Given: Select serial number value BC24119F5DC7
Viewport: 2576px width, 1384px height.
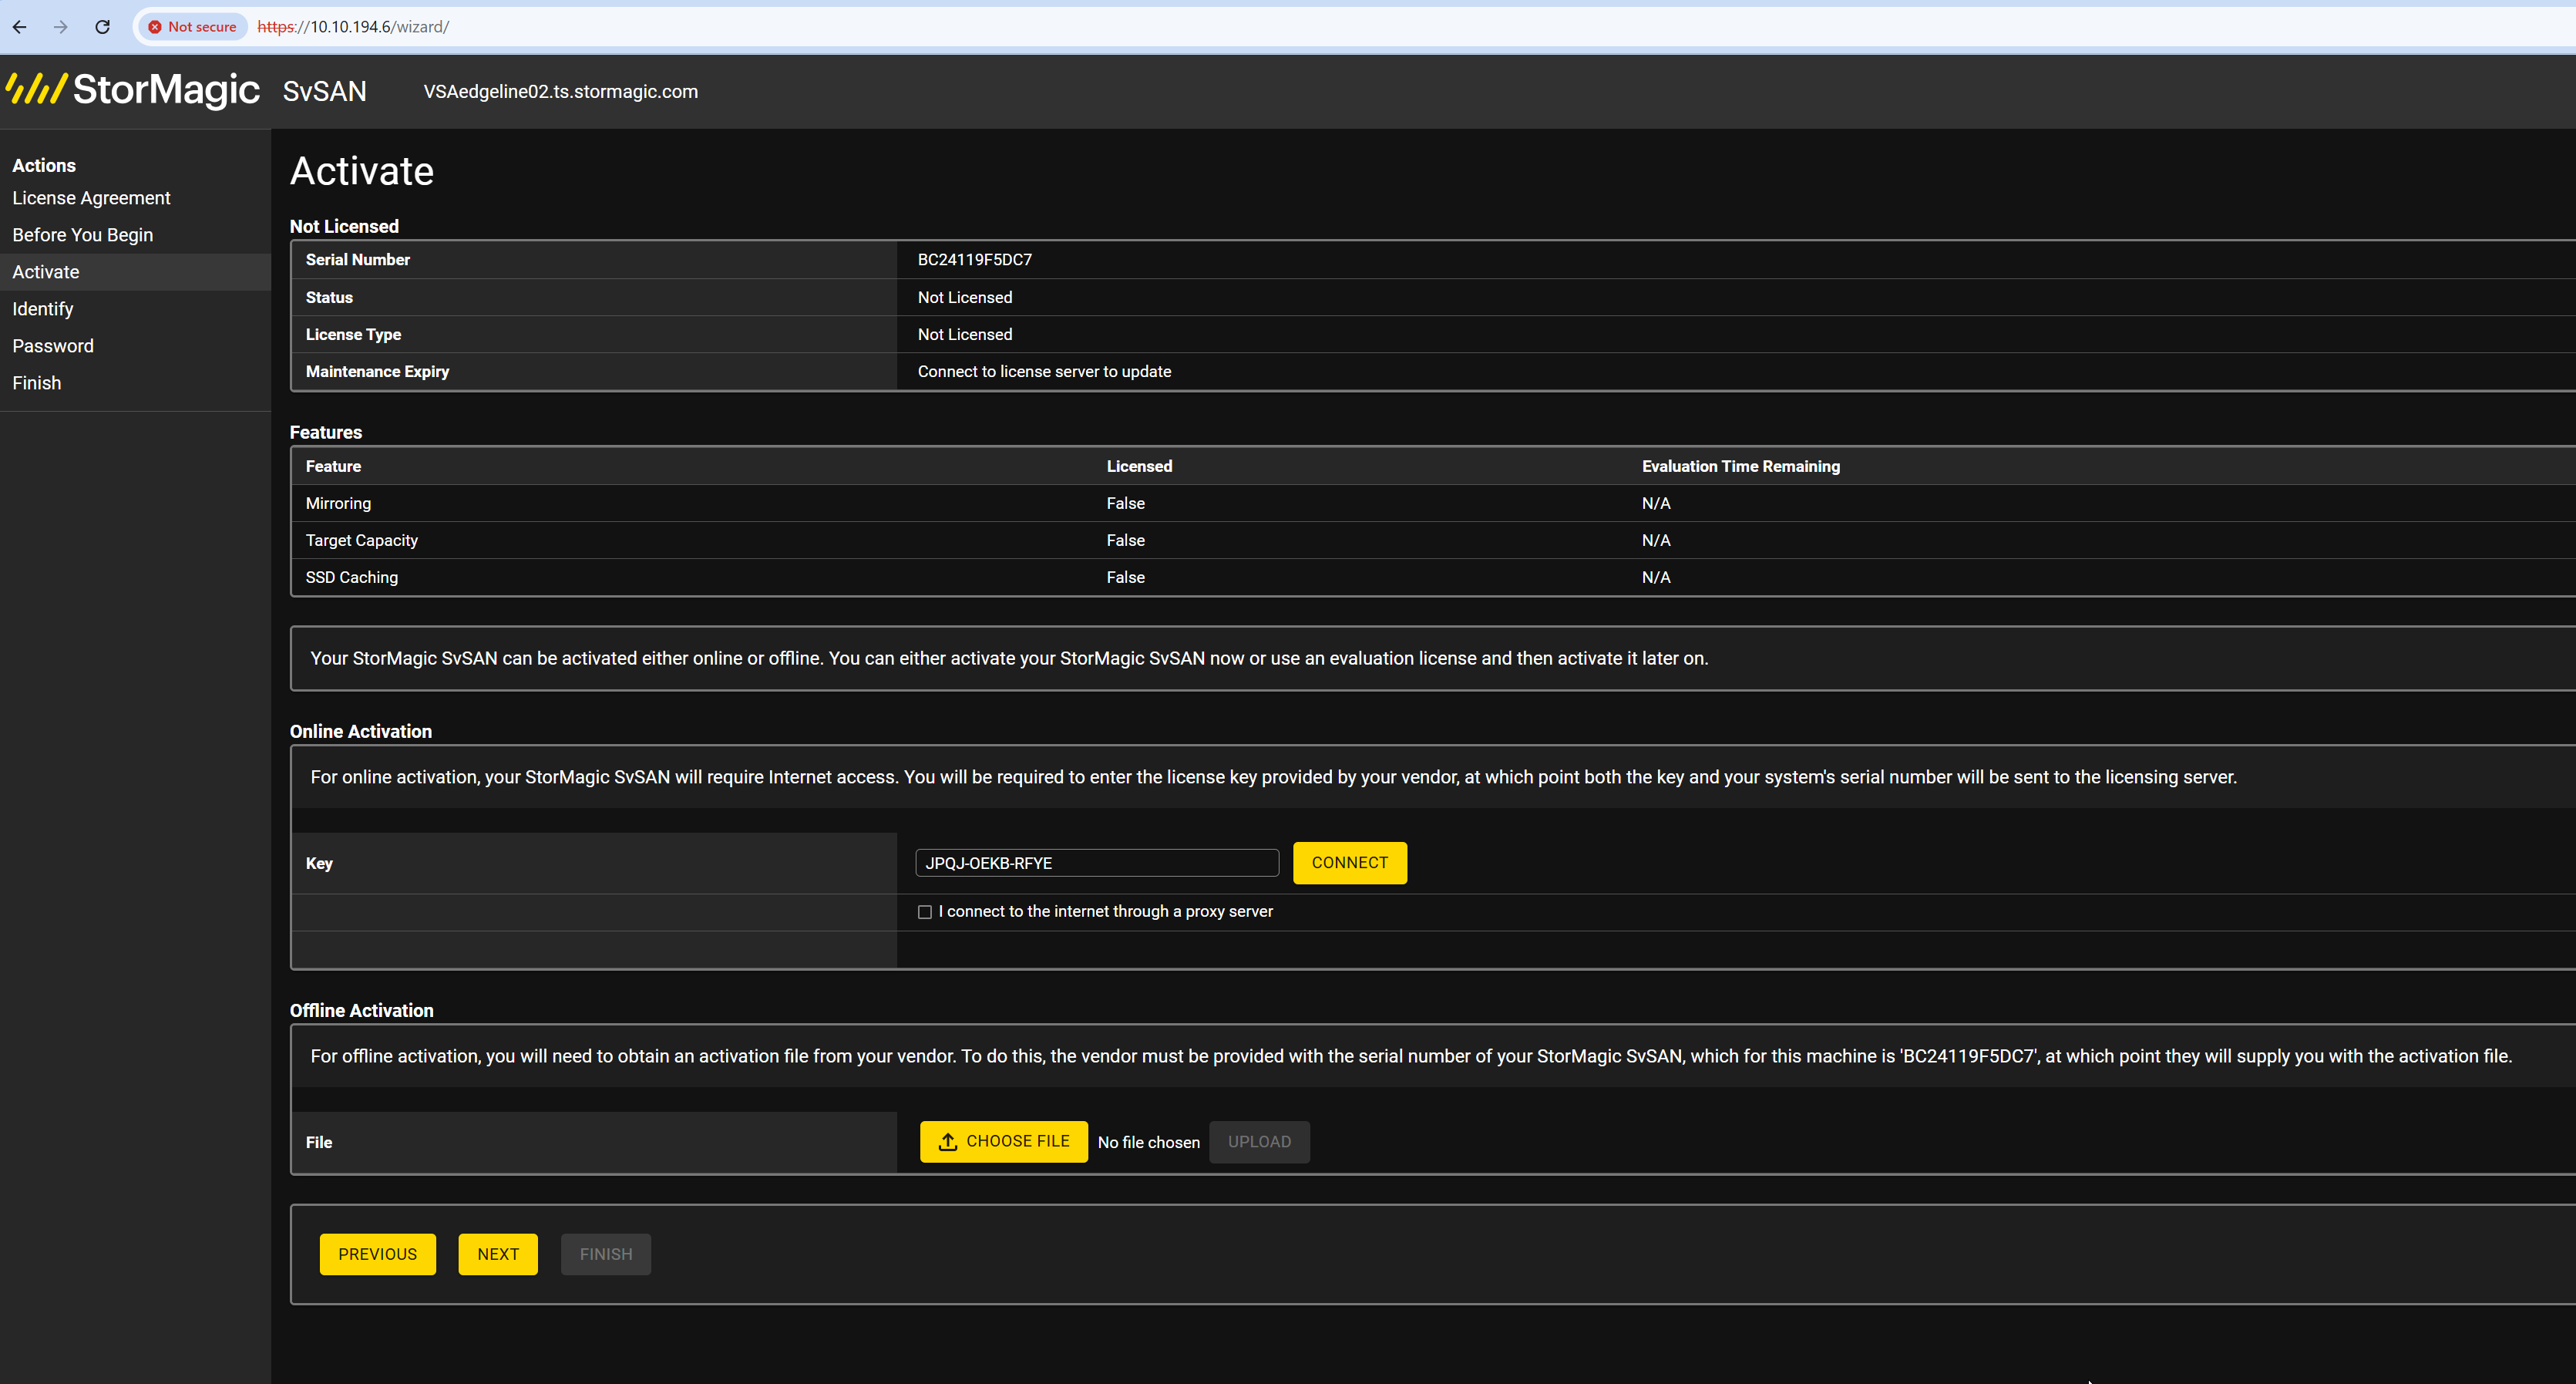Looking at the screenshot, I should coord(975,260).
